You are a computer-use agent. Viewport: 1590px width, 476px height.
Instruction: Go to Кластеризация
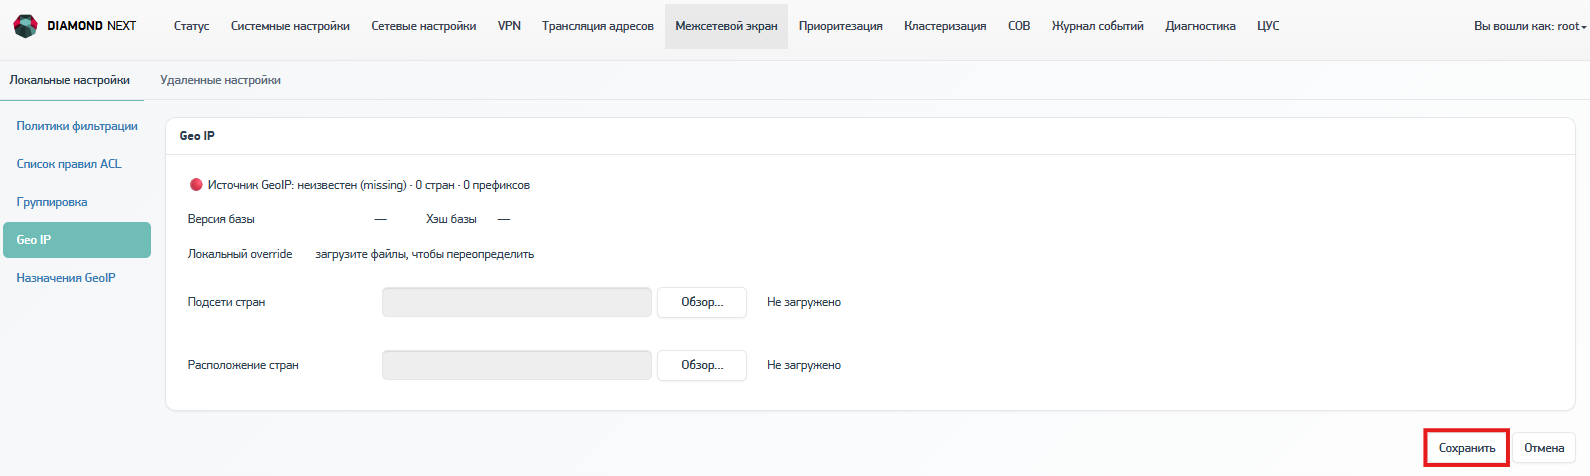pos(945,26)
